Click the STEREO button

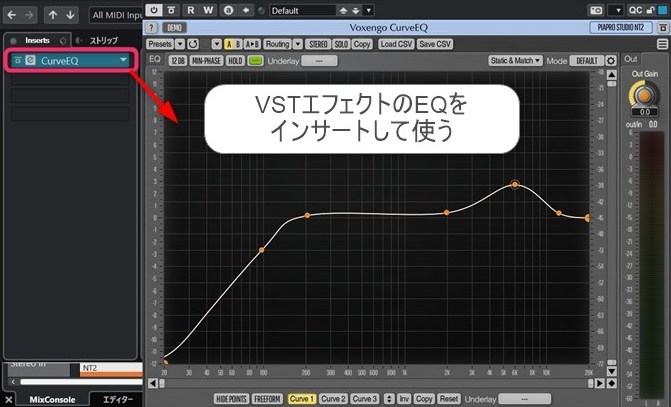(318, 44)
